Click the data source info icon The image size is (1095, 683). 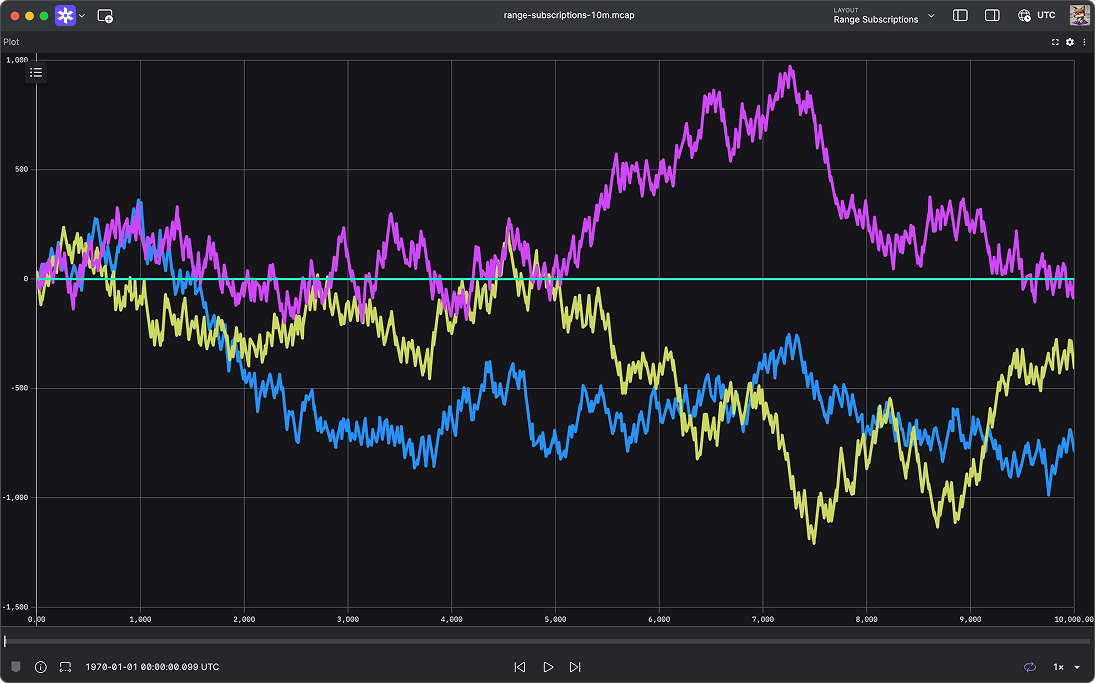(41, 667)
